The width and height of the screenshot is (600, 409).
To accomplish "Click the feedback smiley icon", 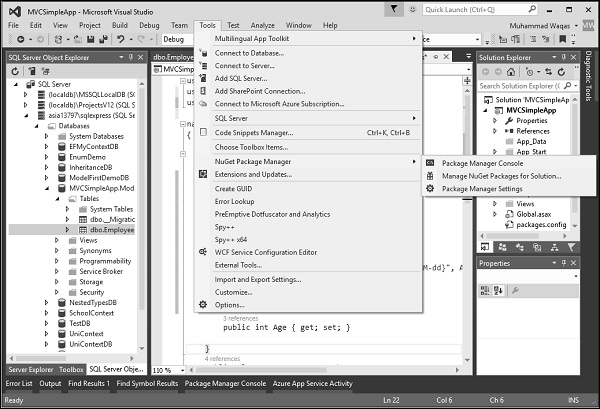I will [412, 9].
